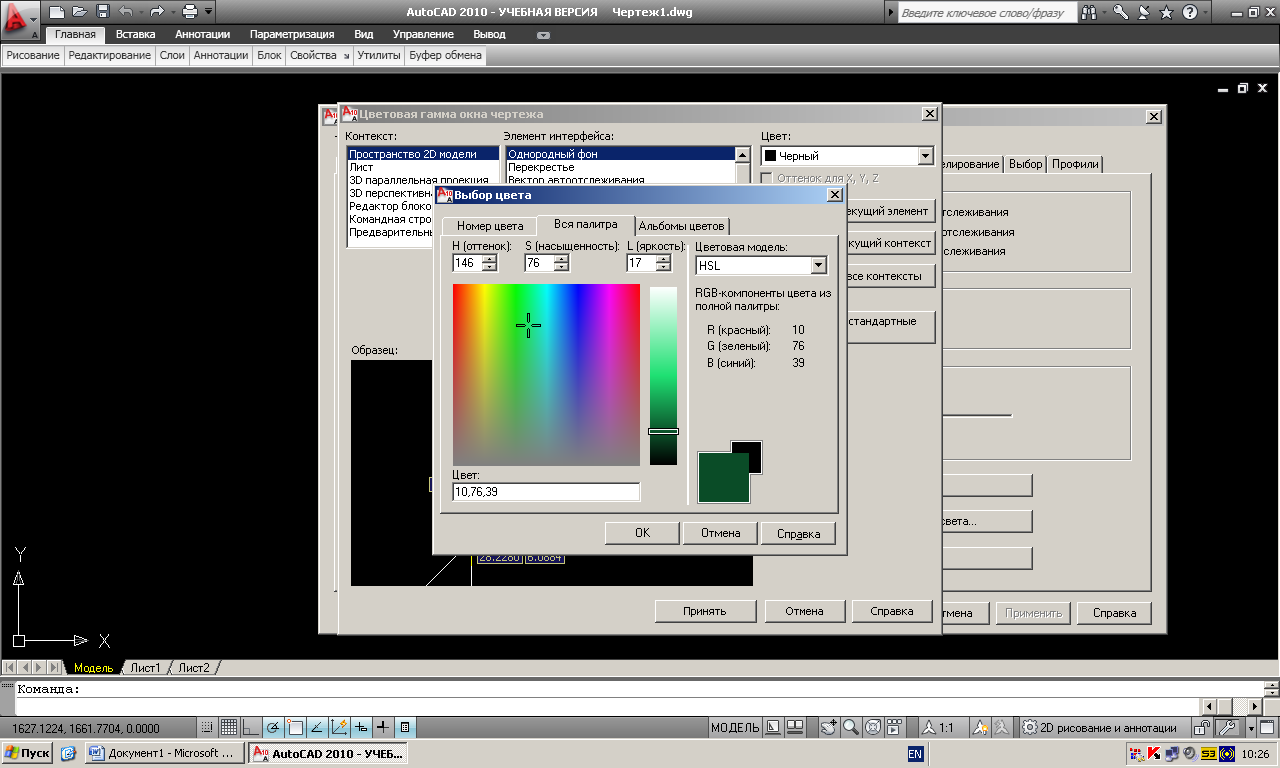Toggle Object snap in status bar

tap(294, 727)
